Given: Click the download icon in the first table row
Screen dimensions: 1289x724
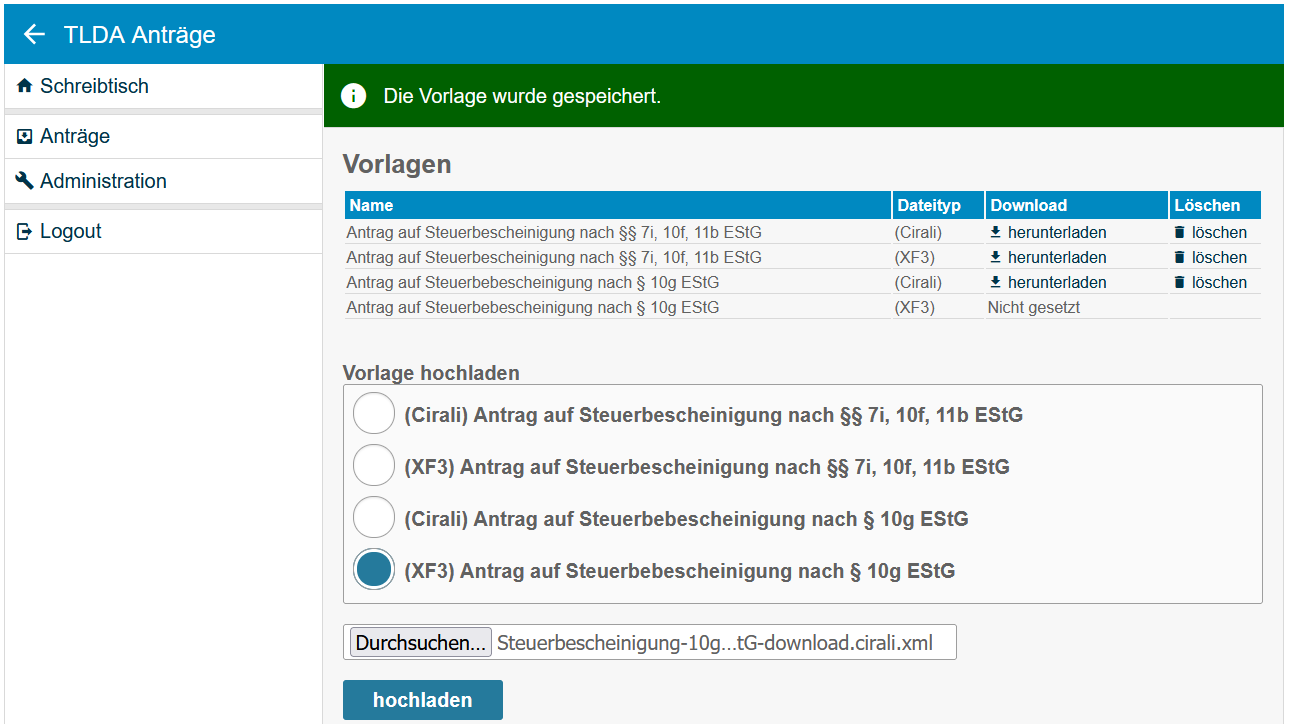Looking at the screenshot, I should 994,232.
